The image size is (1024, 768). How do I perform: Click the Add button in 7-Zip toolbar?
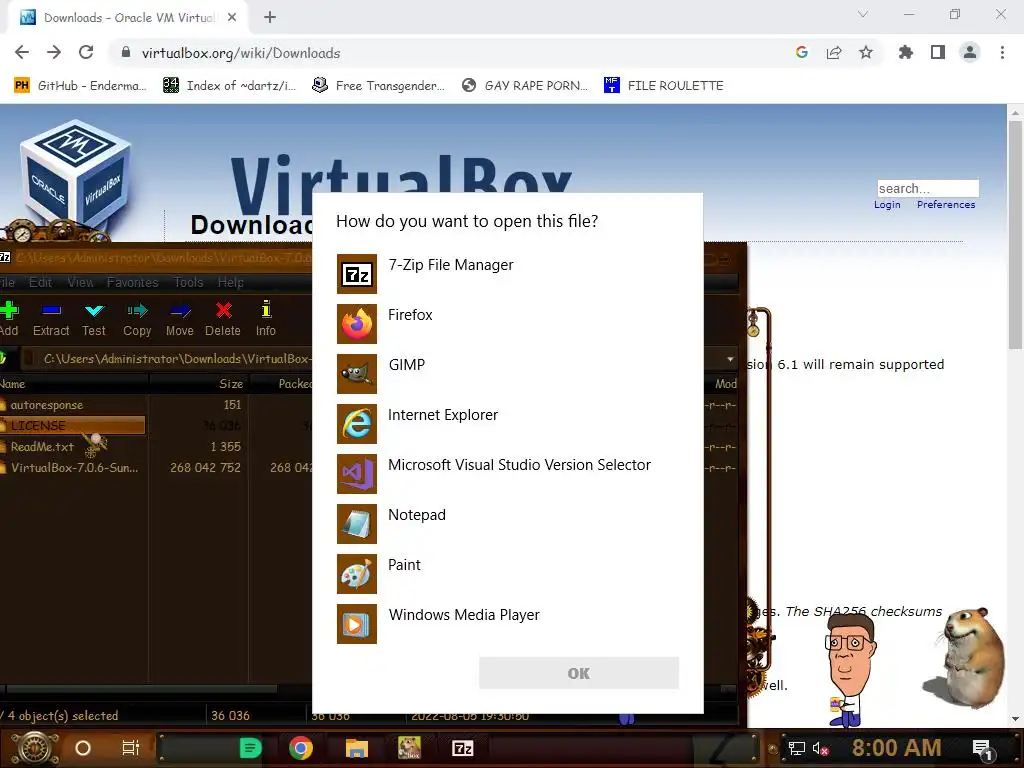pyautogui.click(x=9, y=319)
